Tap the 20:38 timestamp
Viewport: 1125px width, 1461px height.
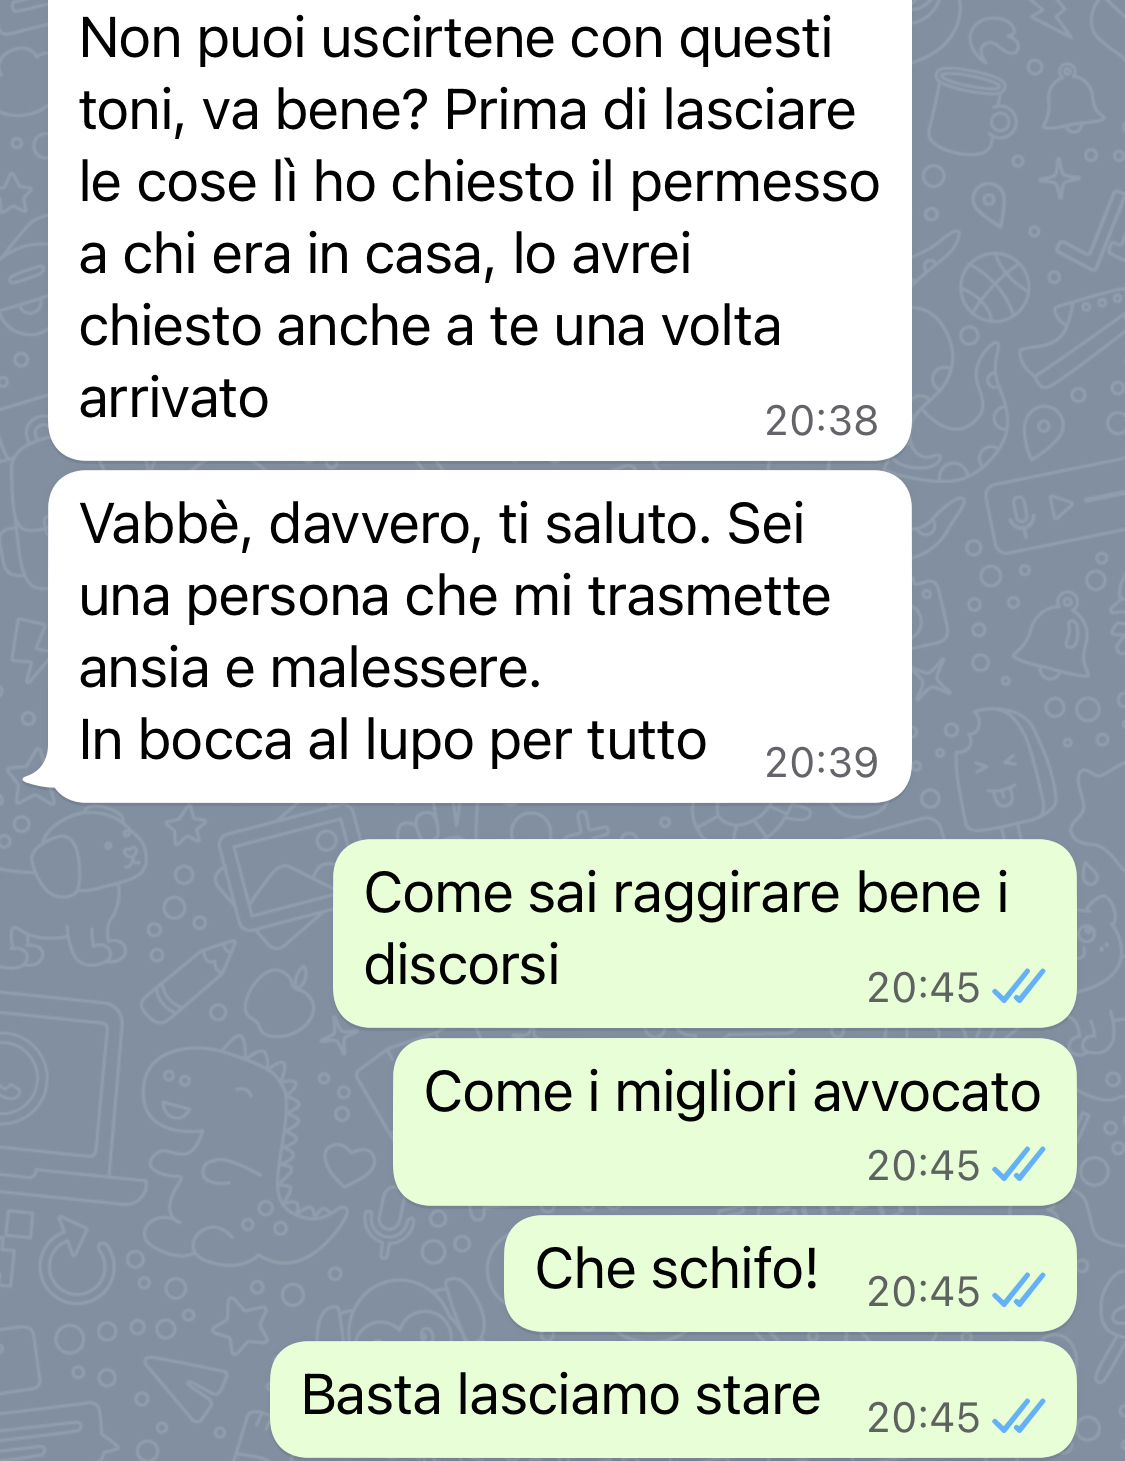(821, 421)
